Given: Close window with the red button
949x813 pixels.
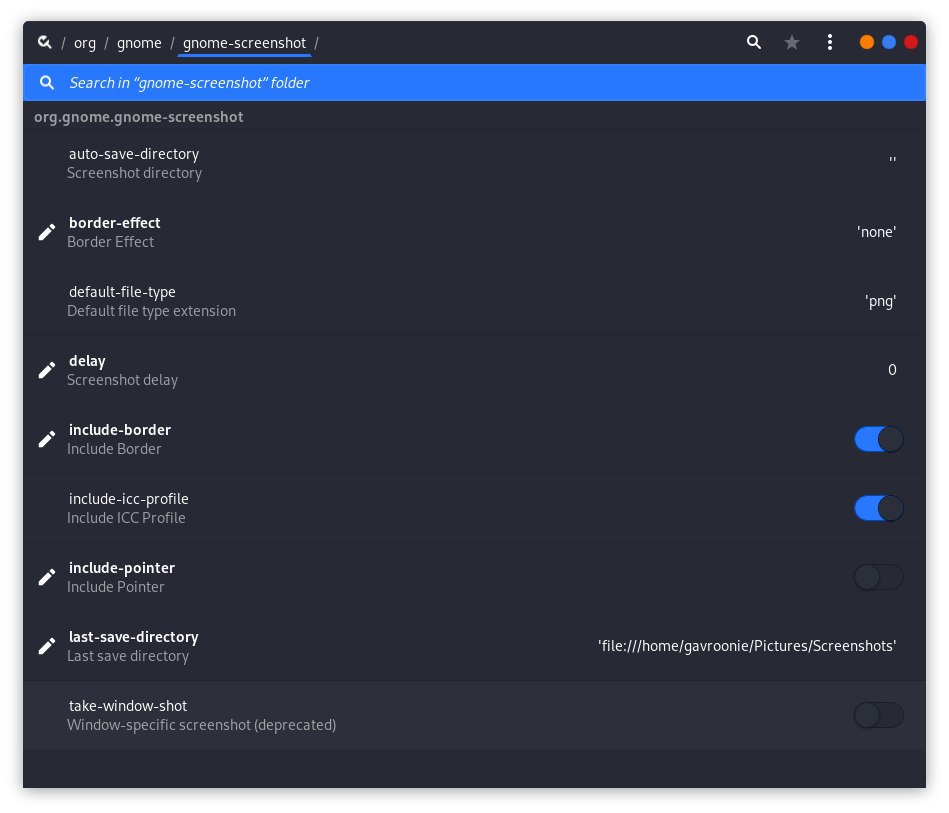Looking at the screenshot, I should click(x=911, y=42).
